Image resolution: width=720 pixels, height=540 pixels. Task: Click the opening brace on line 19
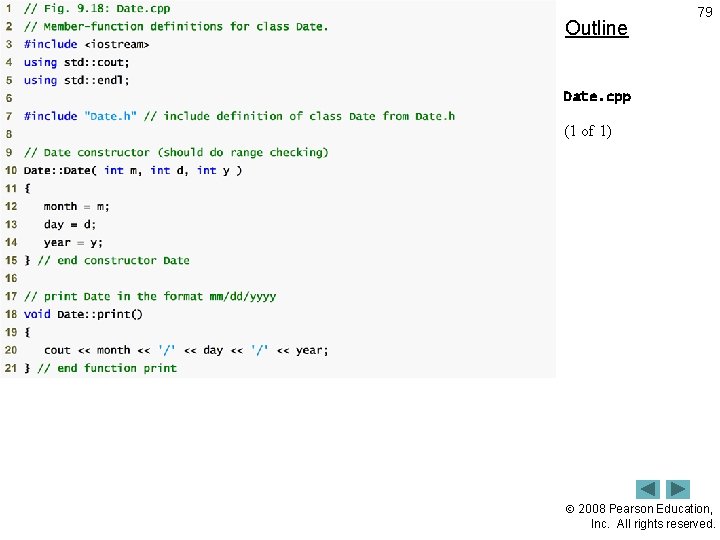pyautogui.click(x=27, y=332)
